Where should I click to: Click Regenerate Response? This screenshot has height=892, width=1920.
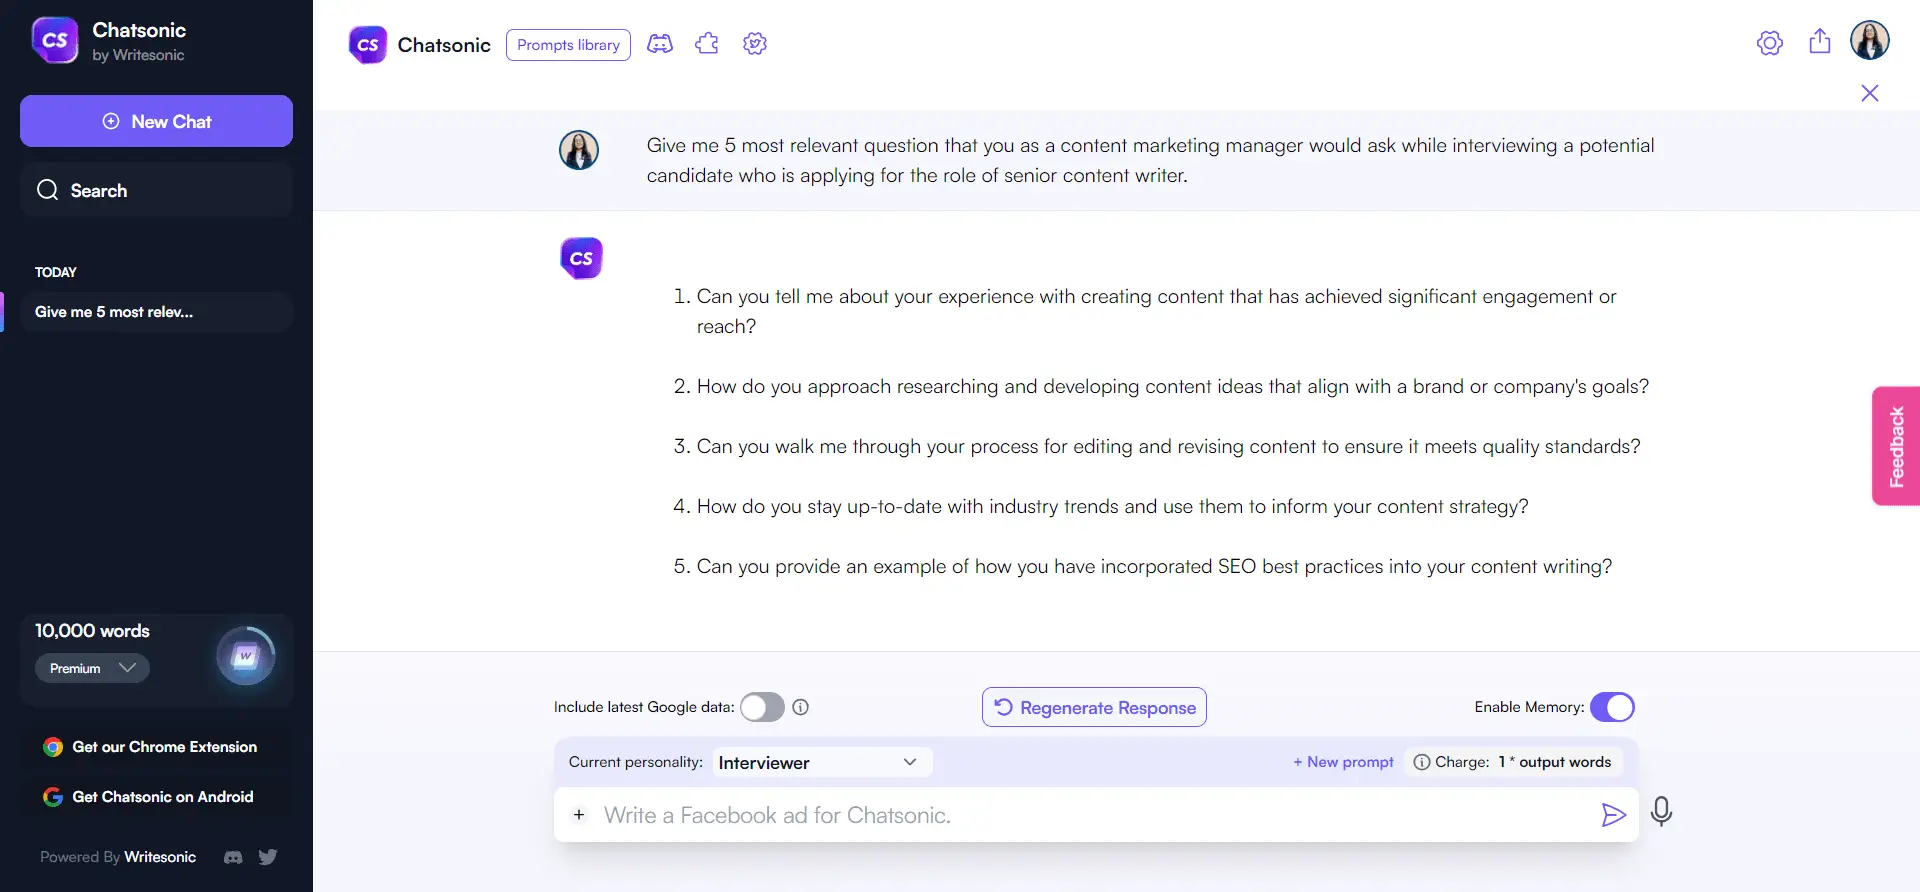click(1094, 707)
